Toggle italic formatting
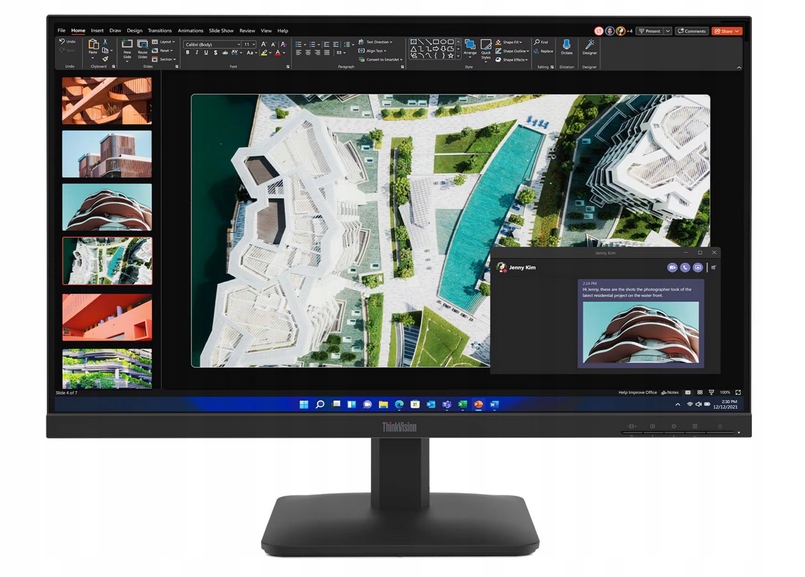 coord(195,51)
